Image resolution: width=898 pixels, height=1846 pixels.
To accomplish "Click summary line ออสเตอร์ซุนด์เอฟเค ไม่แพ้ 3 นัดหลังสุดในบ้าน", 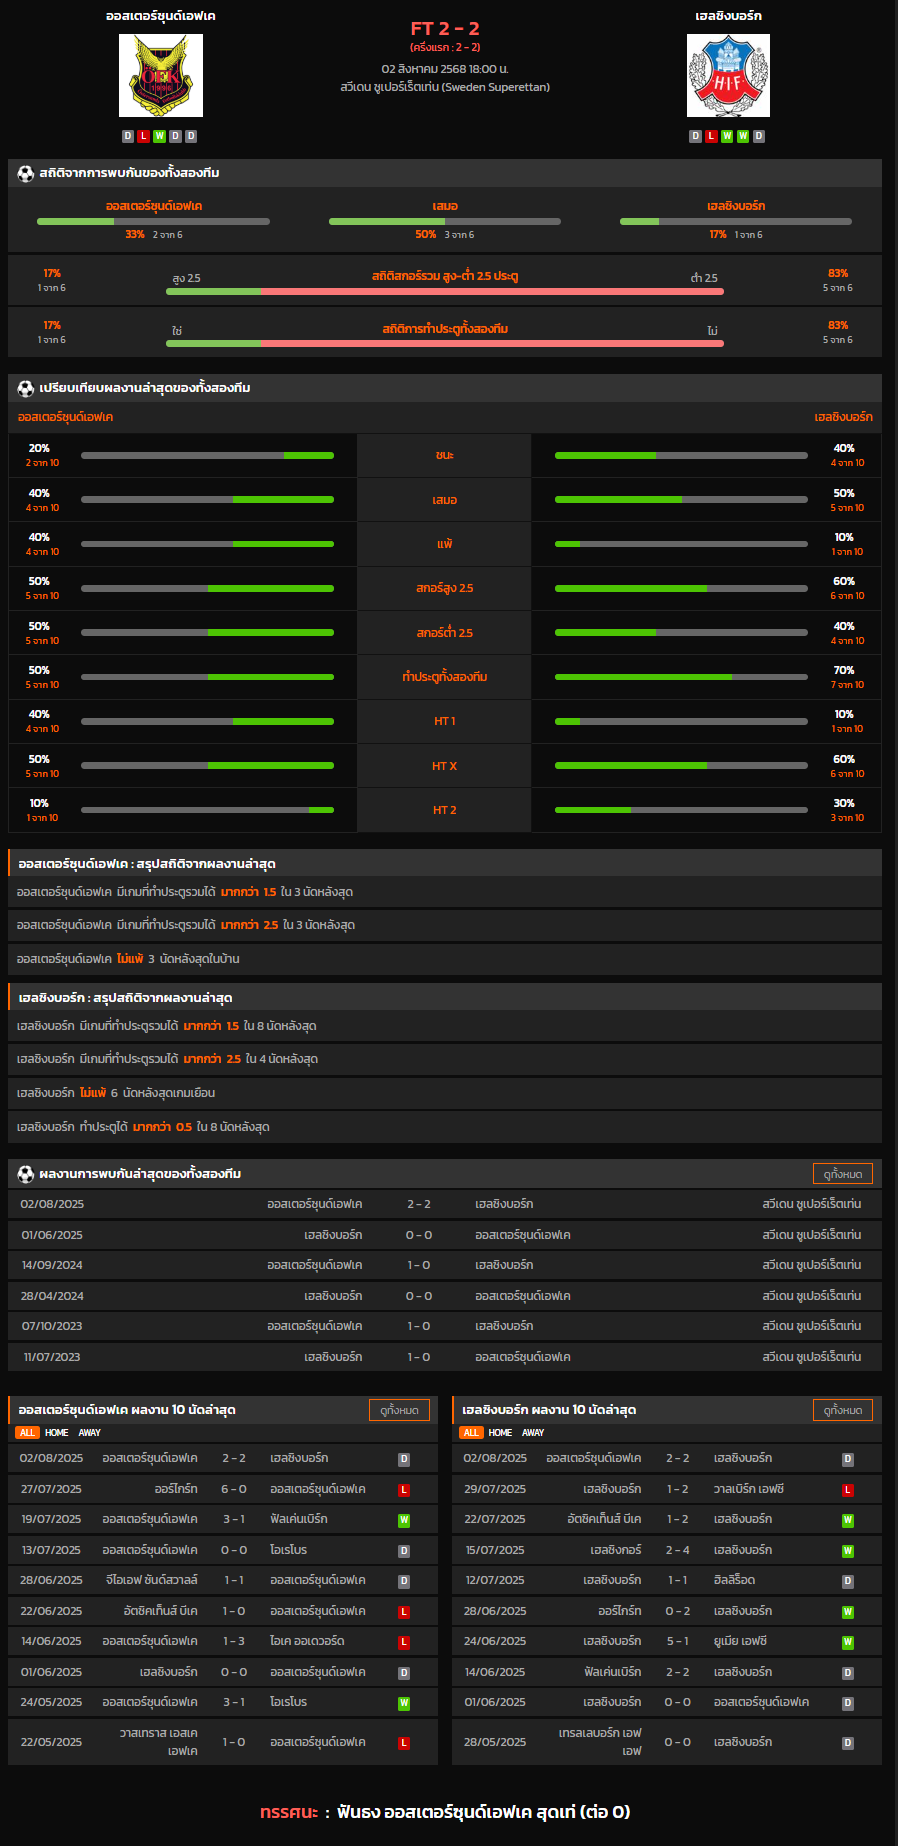I will [x=445, y=959].
